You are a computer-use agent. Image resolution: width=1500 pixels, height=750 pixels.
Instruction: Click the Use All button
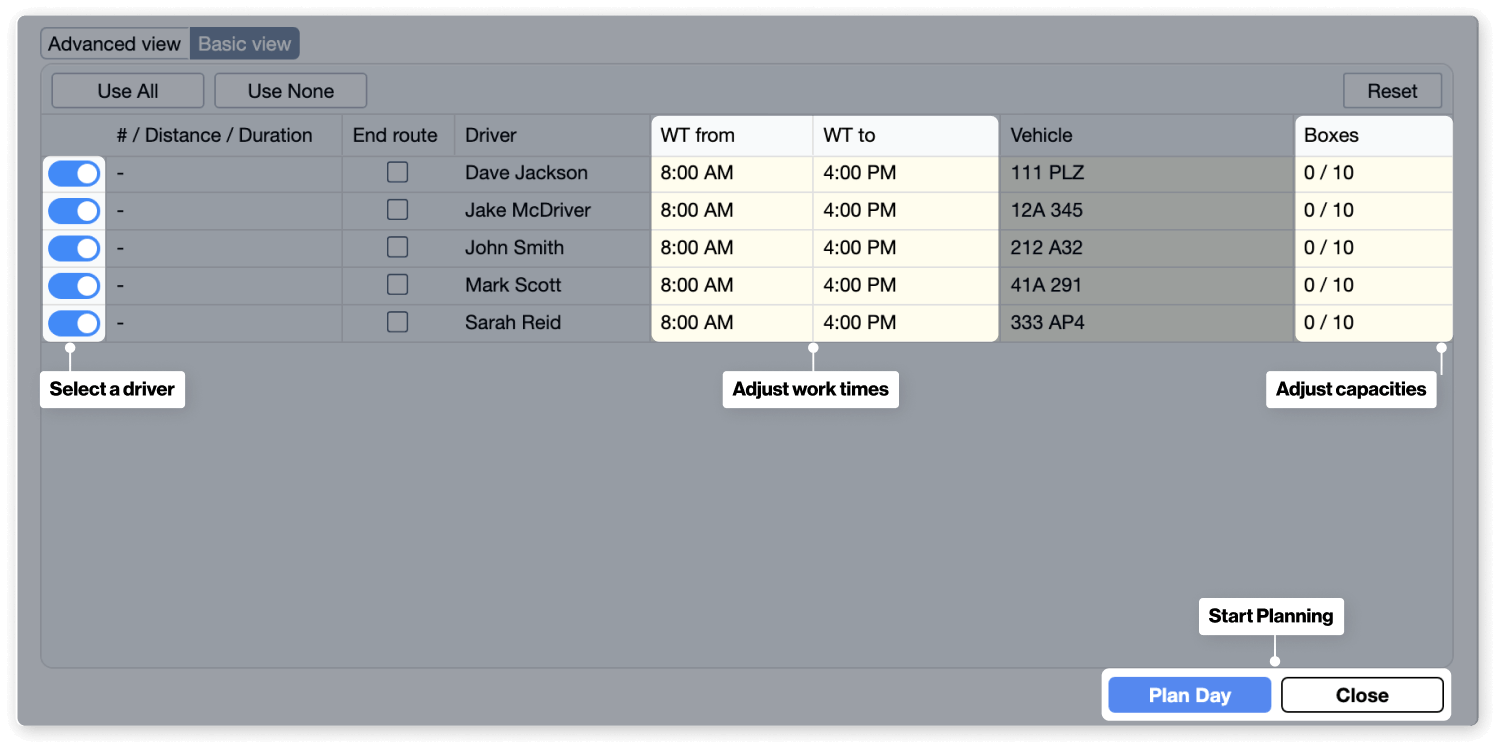click(128, 91)
